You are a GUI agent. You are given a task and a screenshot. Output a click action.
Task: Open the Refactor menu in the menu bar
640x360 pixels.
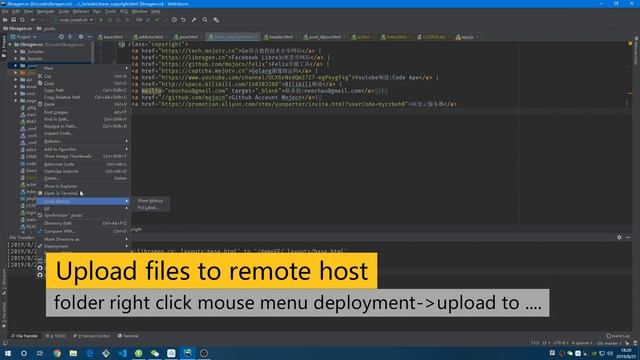pos(81,11)
